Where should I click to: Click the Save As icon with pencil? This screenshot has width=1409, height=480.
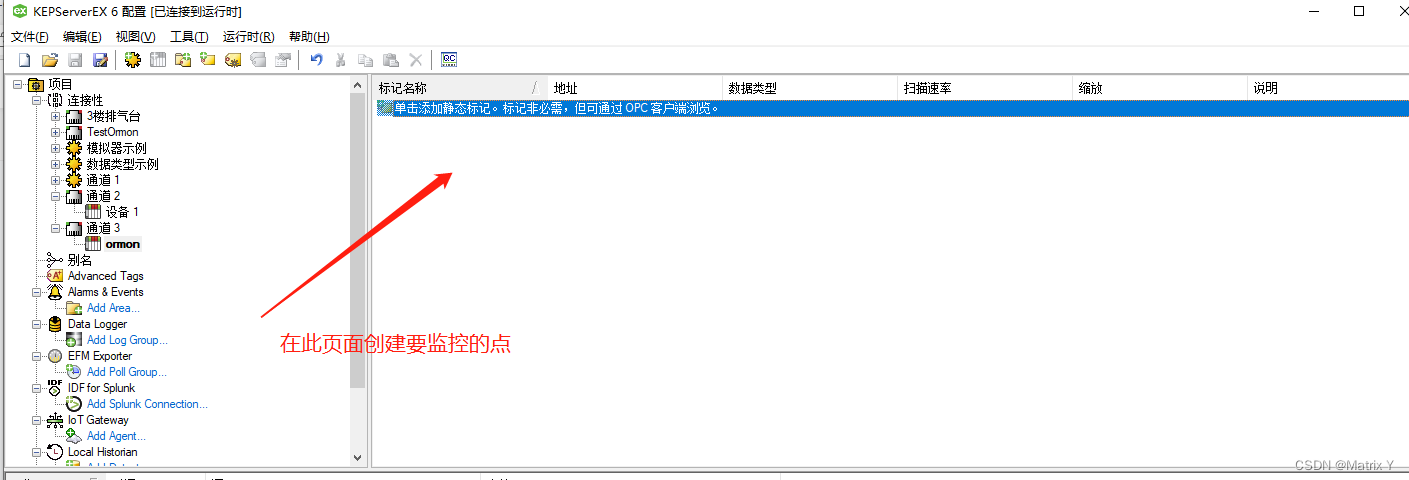pyautogui.click(x=100, y=60)
